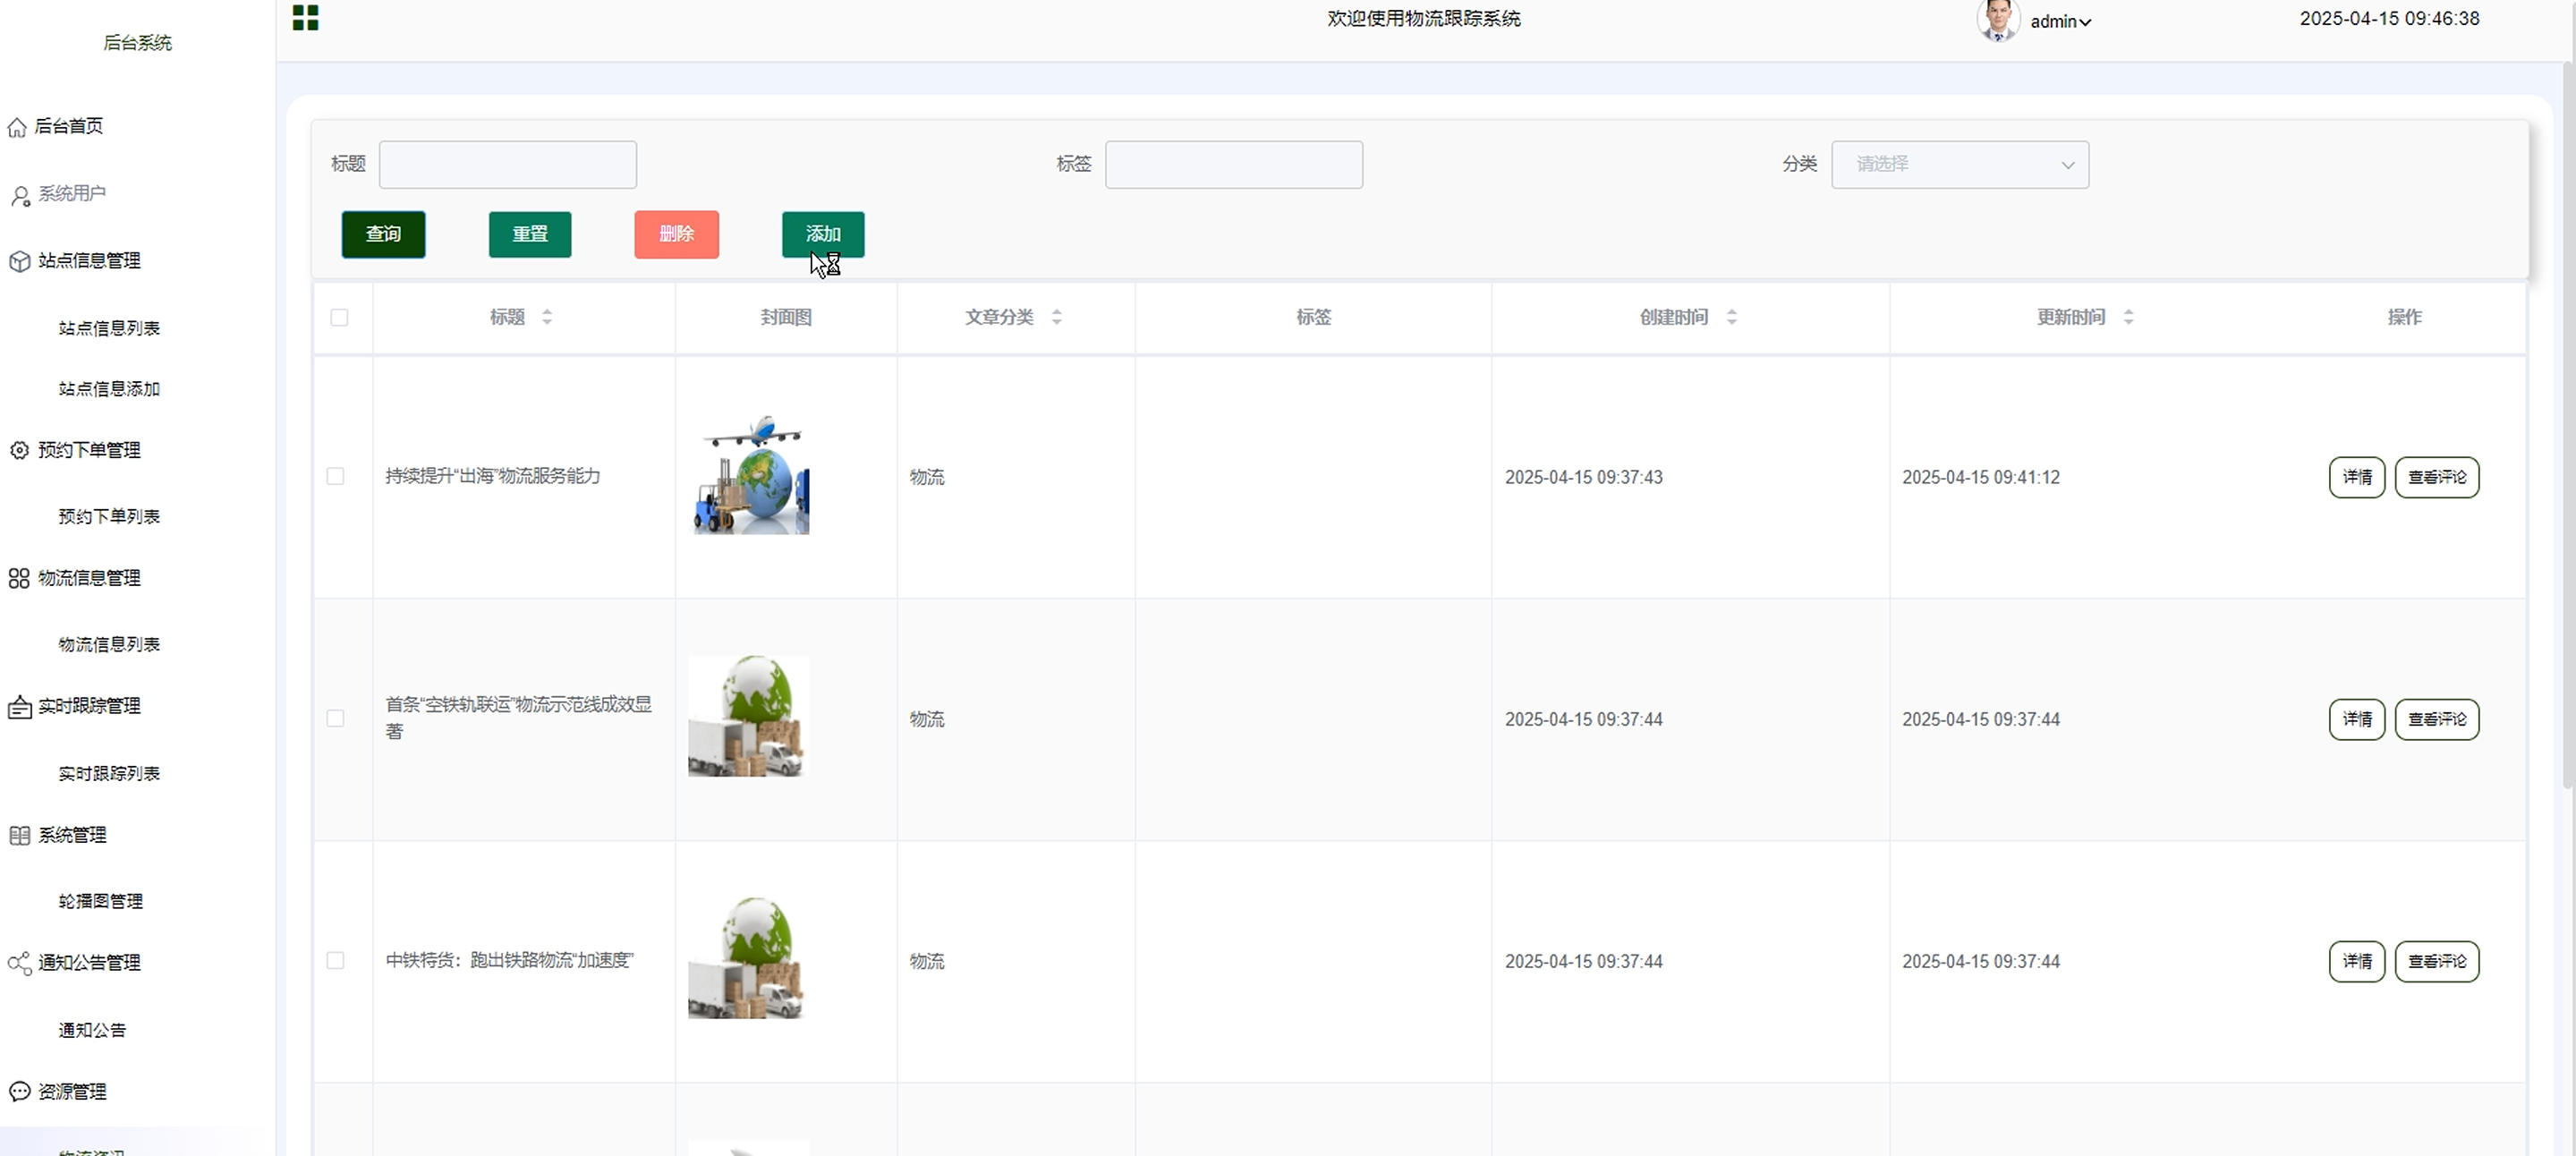Viewport: 2576px width, 1156px height.
Task: Go to 实时跟踪列表 menu item
Action: click(x=109, y=774)
